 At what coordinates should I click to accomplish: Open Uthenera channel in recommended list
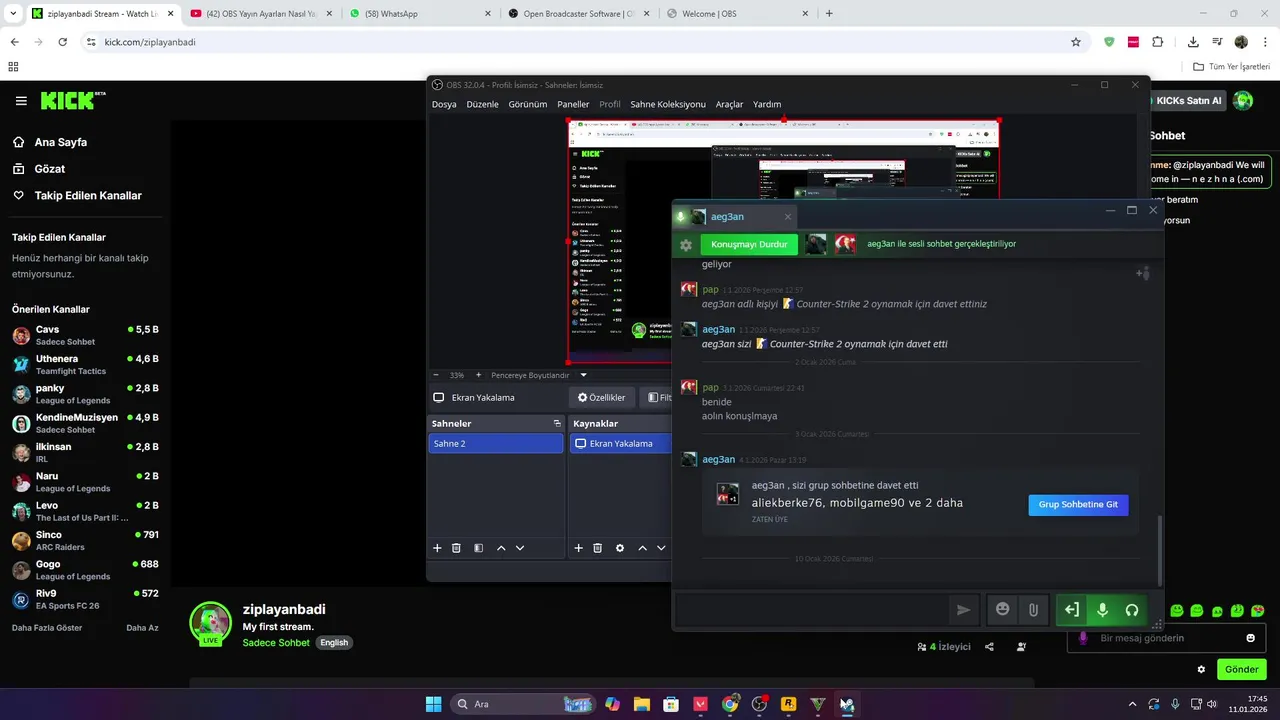[85, 365]
